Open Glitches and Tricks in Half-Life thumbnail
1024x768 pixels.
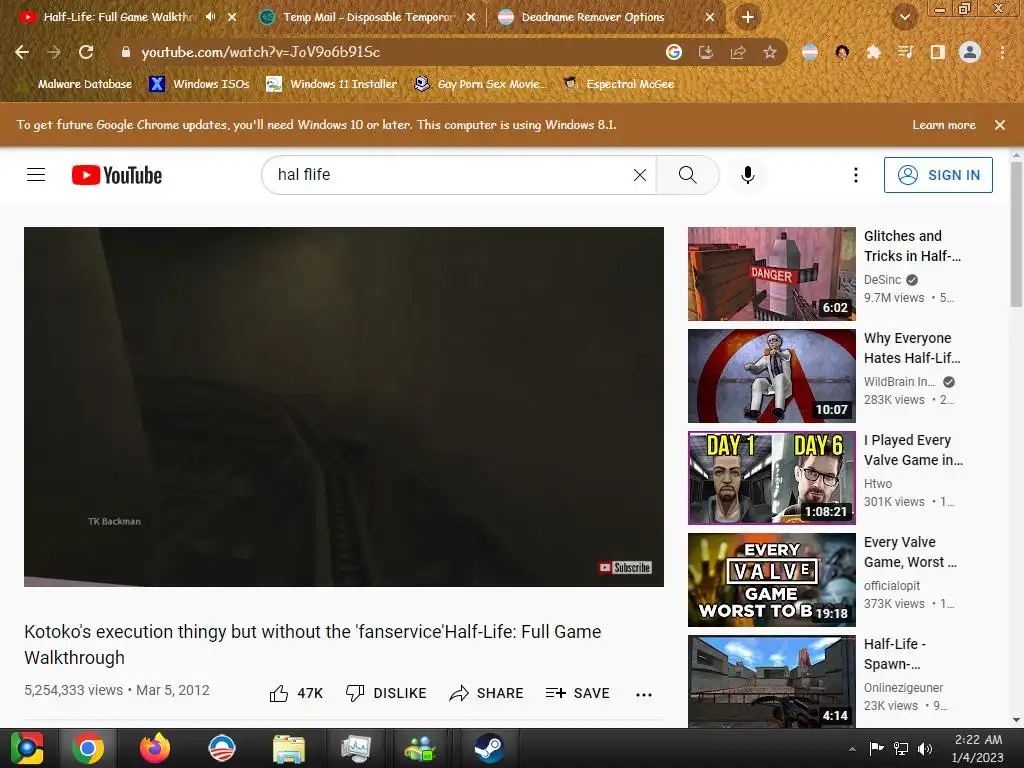(x=771, y=274)
